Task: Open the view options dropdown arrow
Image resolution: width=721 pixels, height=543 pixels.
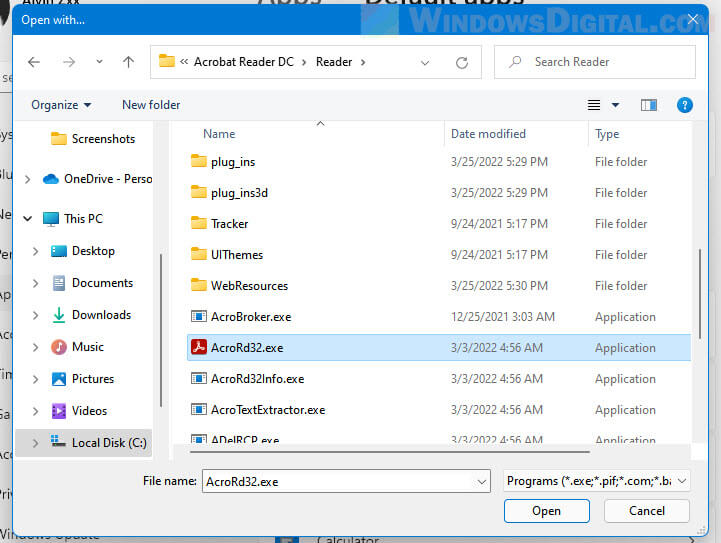Action: coord(615,105)
